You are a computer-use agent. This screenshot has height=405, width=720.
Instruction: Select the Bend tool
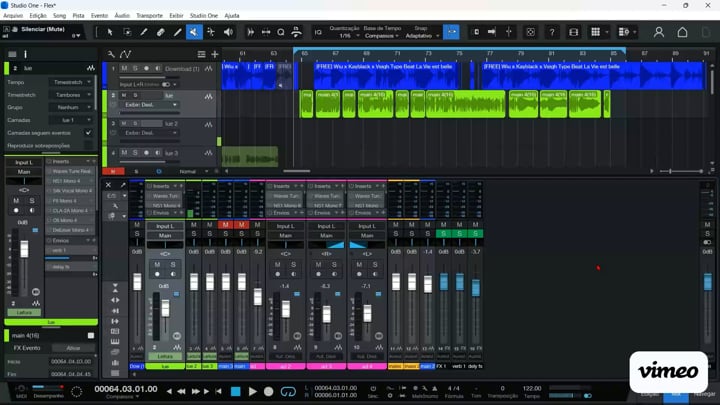point(211,32)
